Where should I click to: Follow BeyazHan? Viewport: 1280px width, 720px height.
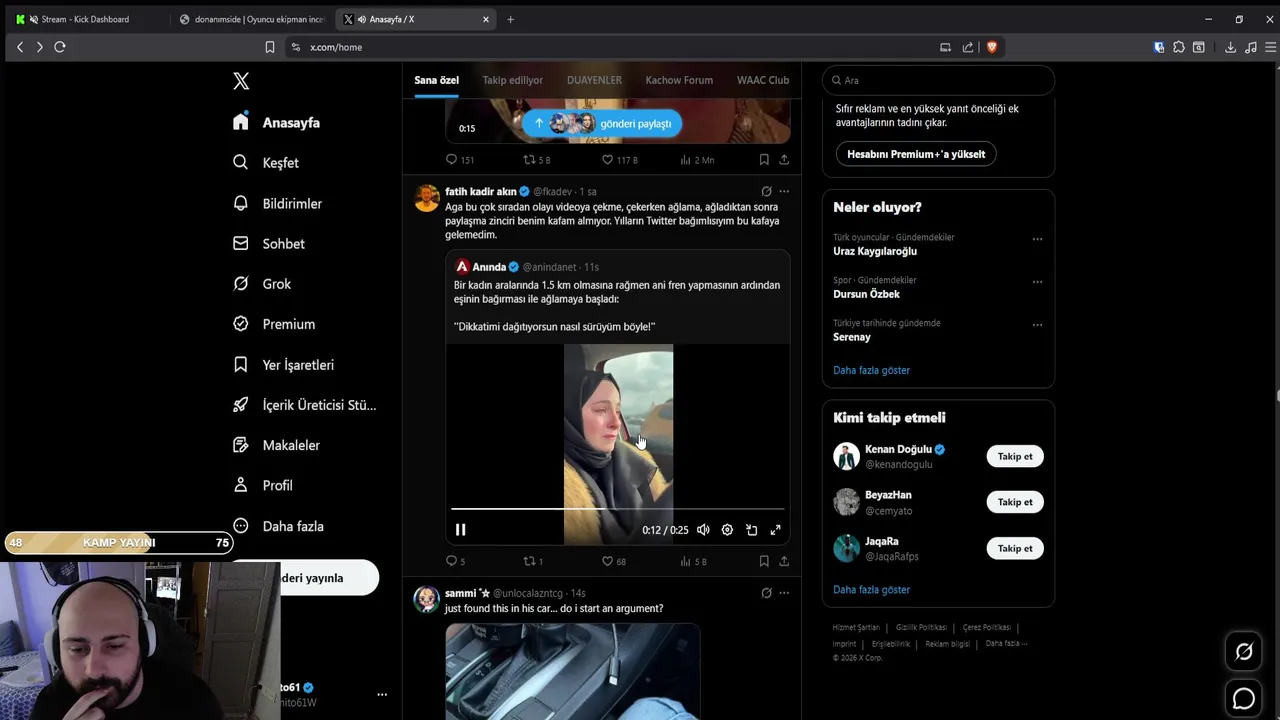point(1015,502)
